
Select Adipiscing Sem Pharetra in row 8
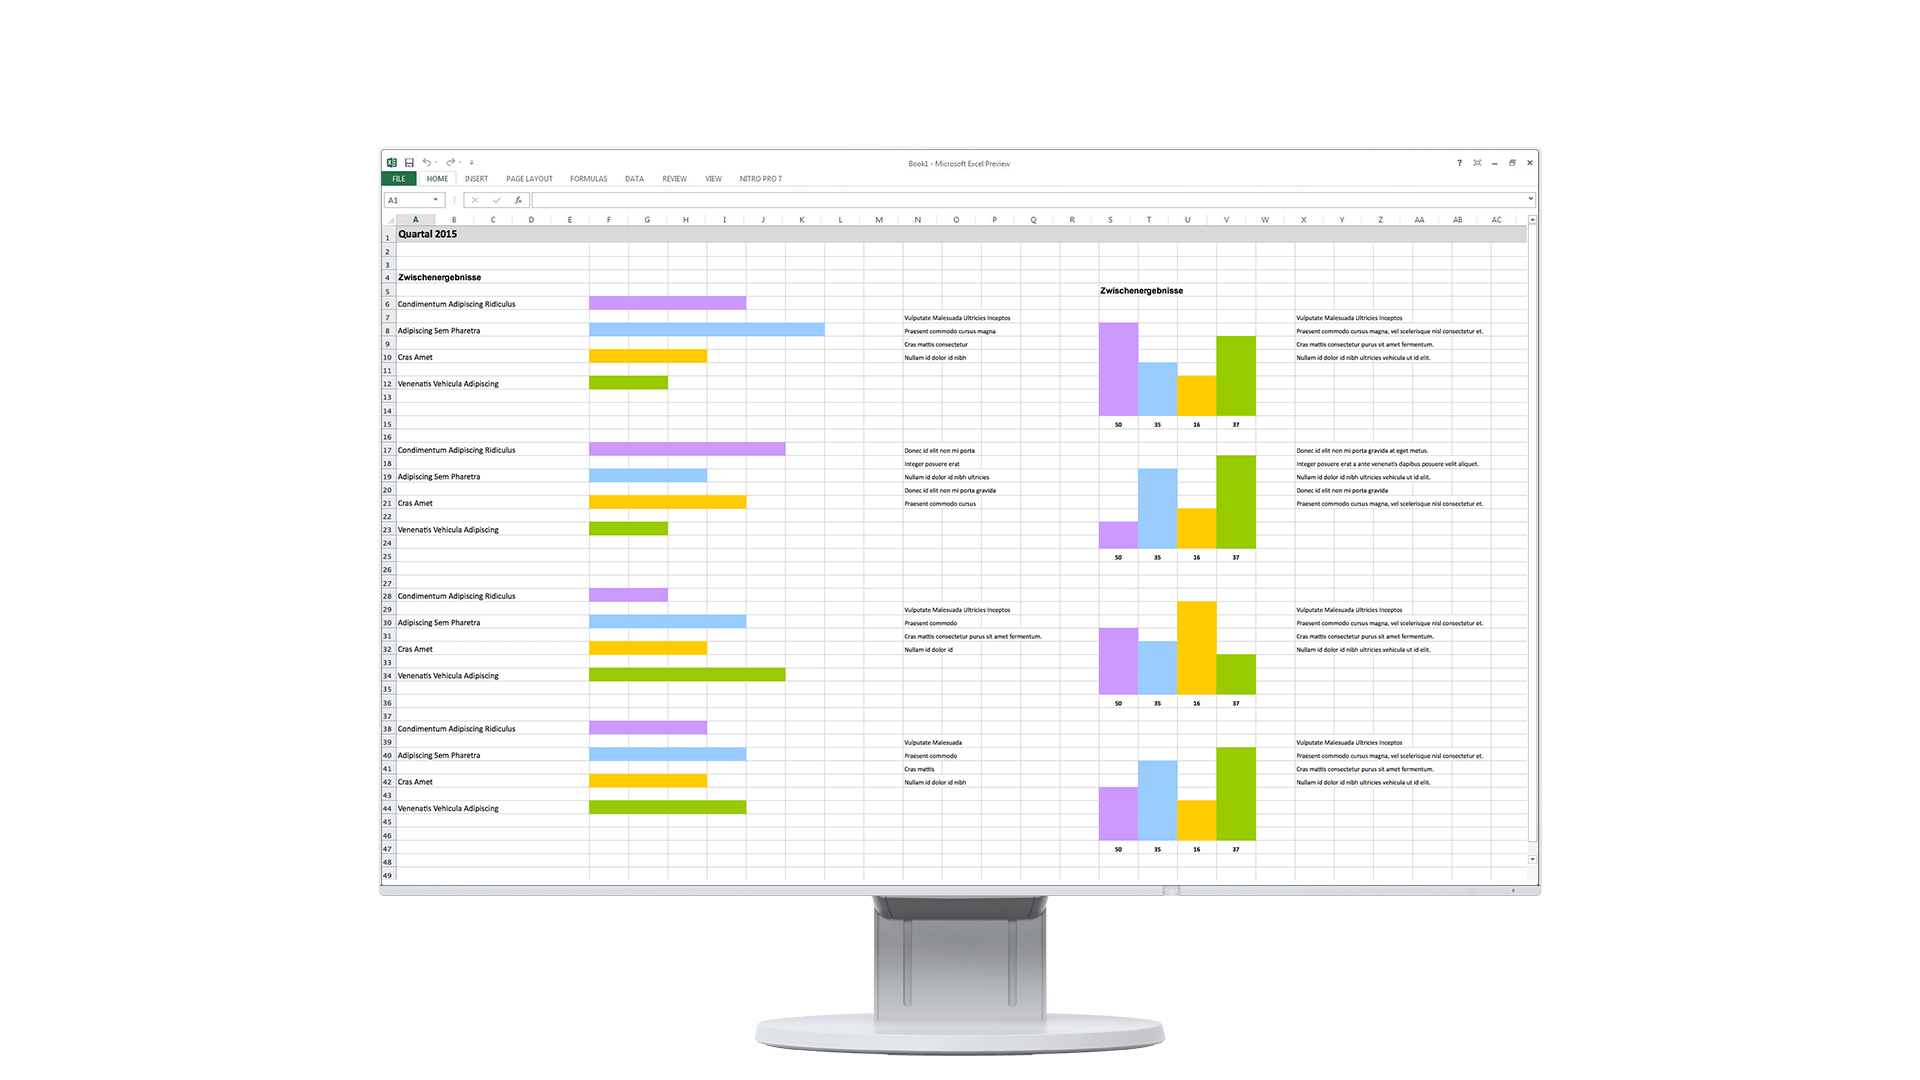pyautogui.click(x=439, y=331)
